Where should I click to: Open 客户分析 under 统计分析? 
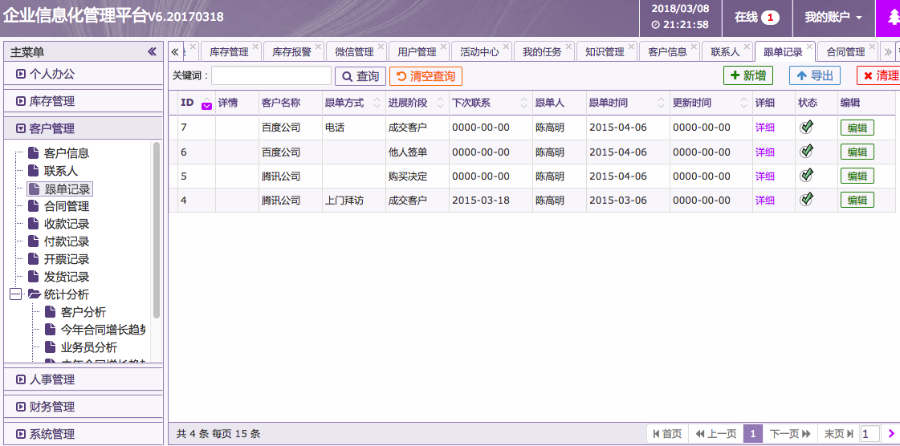pos(83,312)
